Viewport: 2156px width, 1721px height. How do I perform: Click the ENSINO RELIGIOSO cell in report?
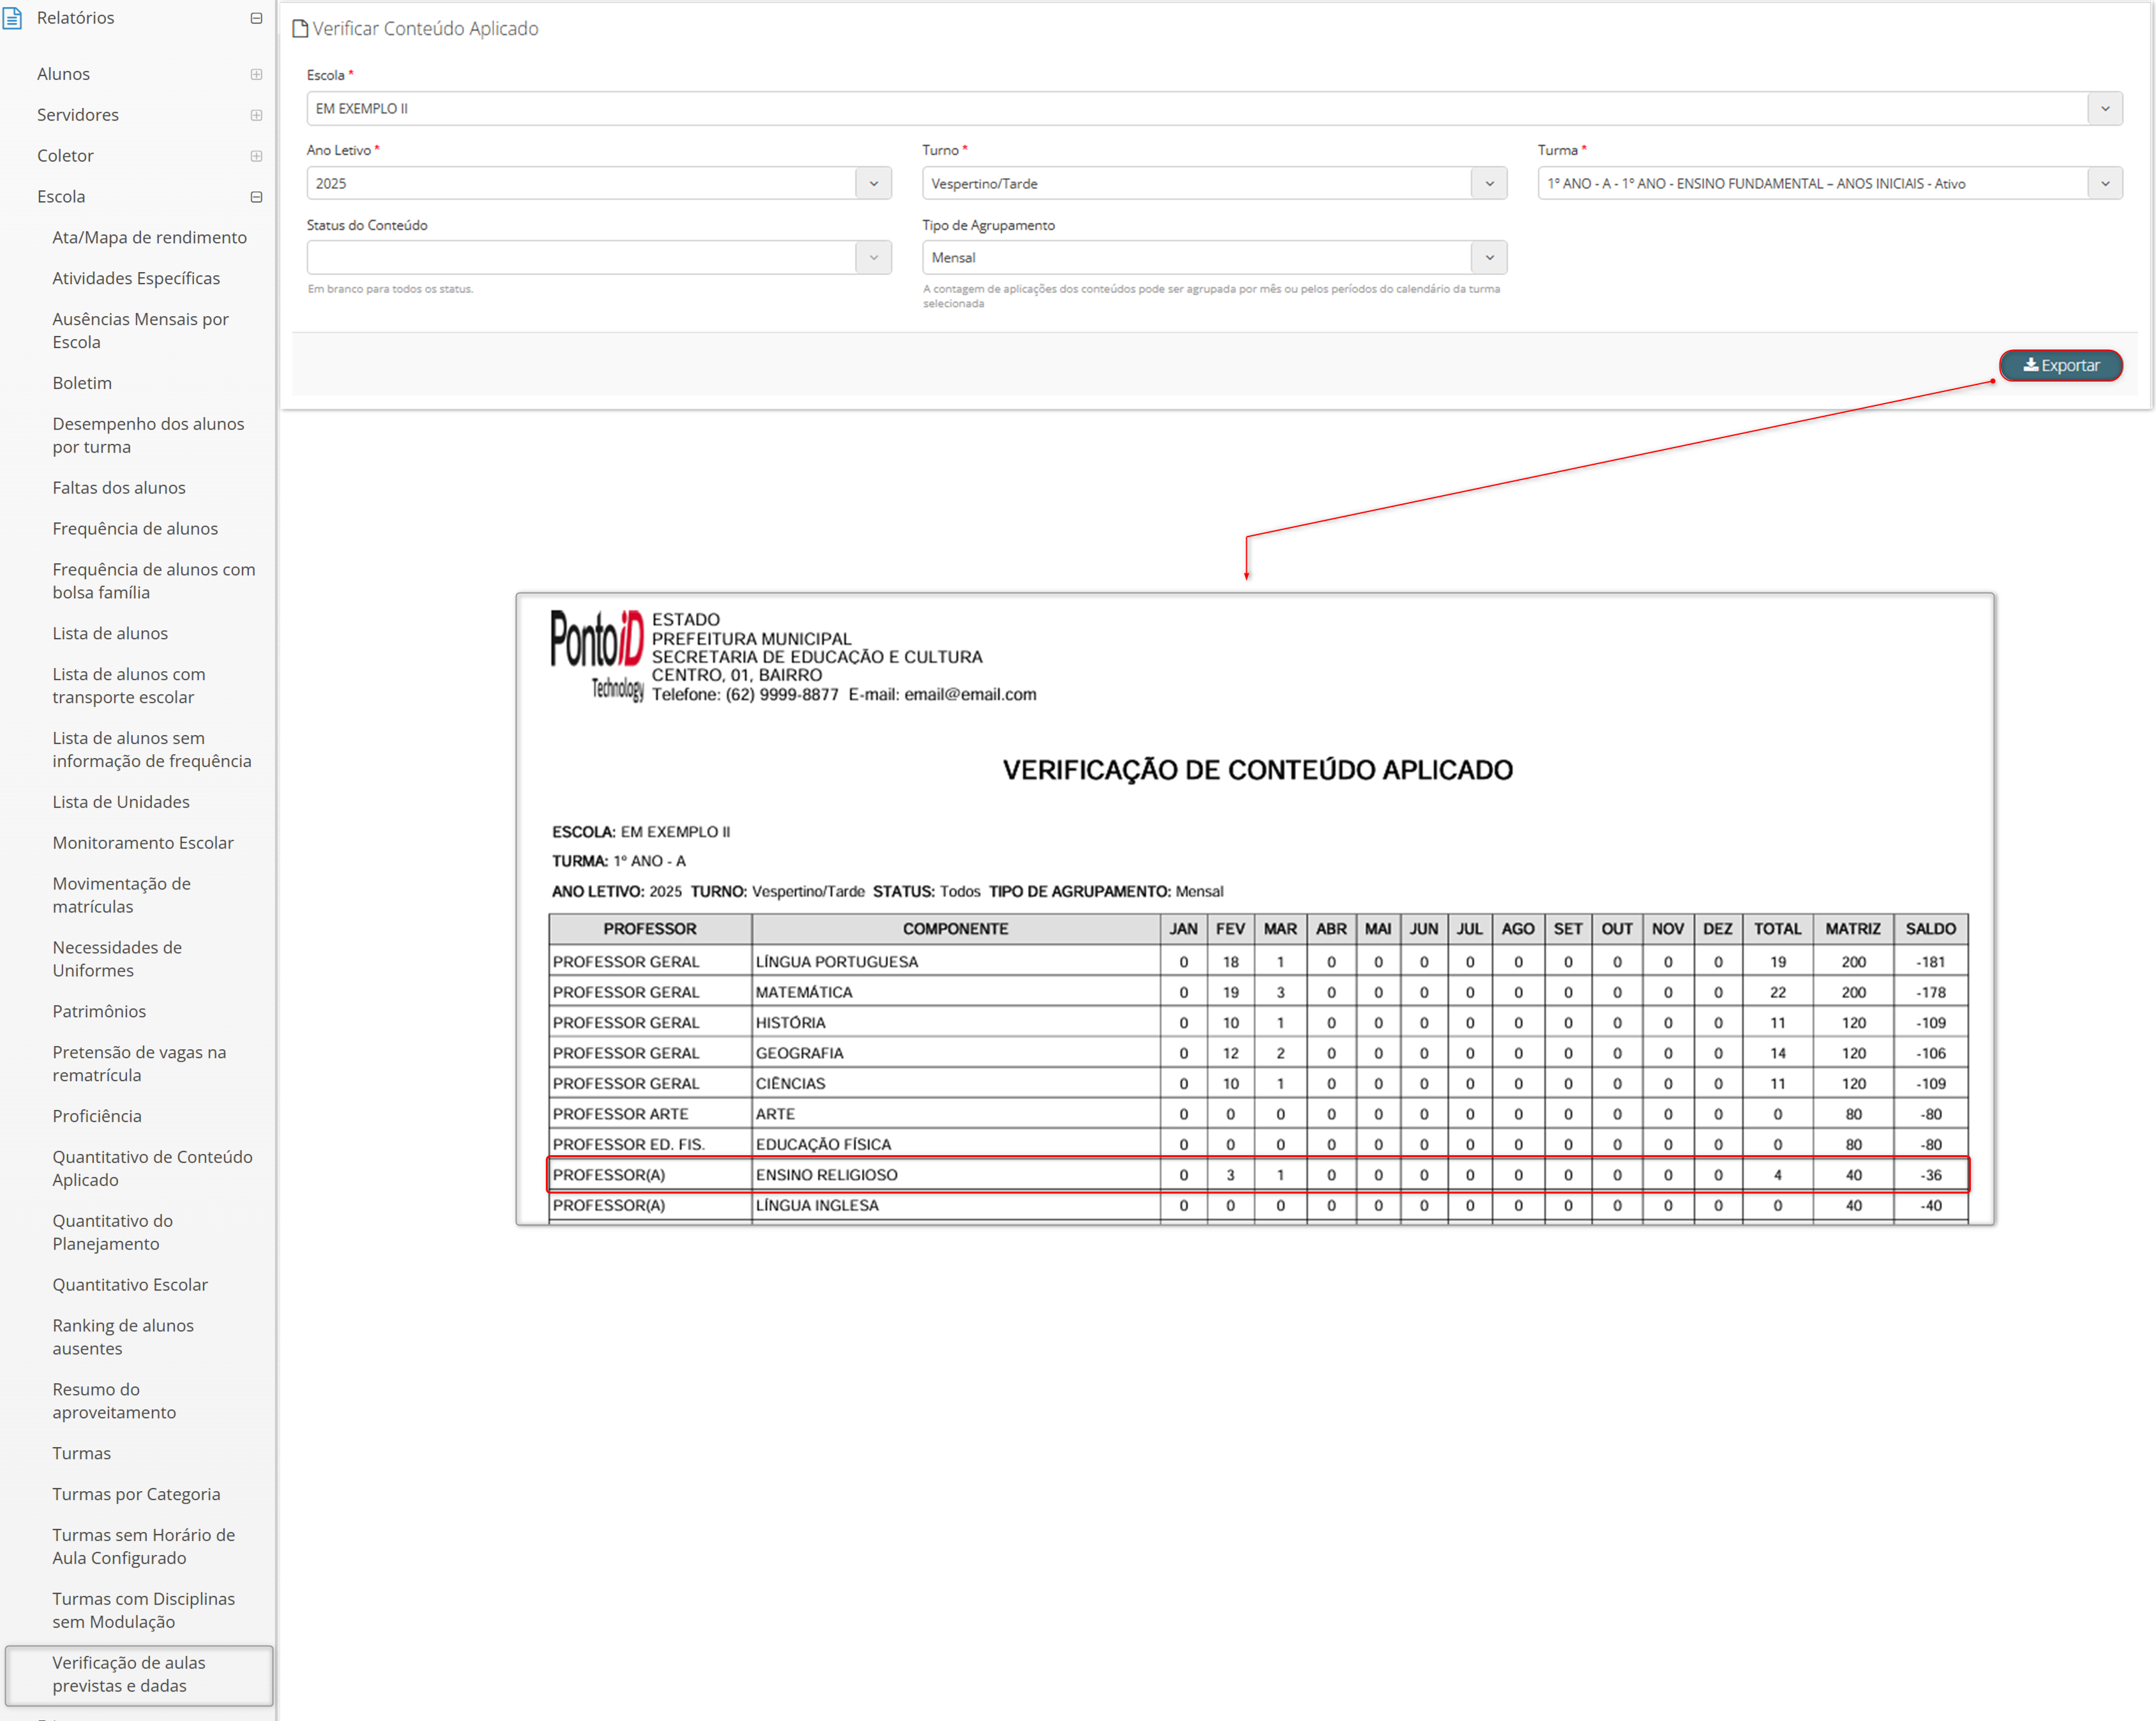[x=955, y=1175]
